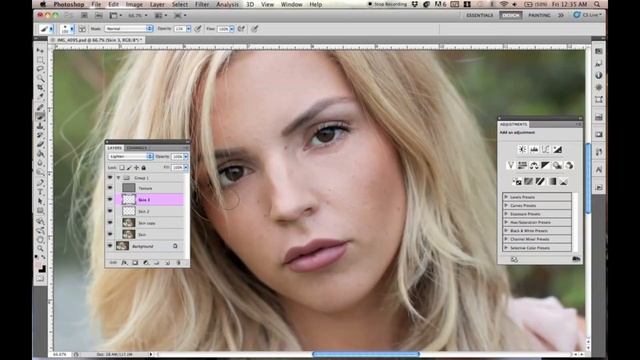Open the Image menu
This screenshot has width=640, height=360.
point(134,4)
